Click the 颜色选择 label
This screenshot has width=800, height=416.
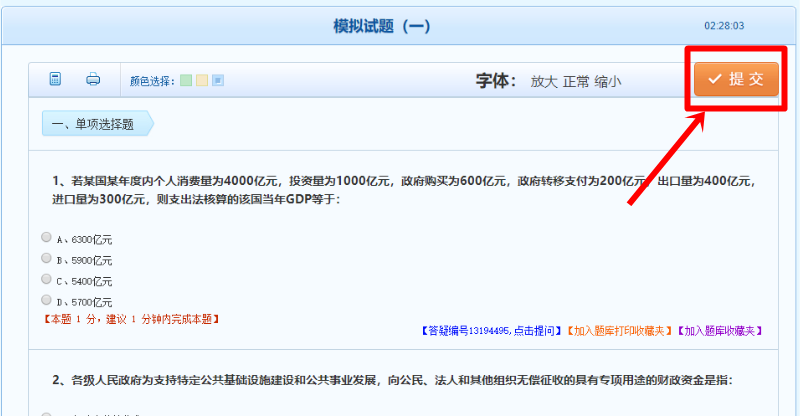[x=152, y=81]
